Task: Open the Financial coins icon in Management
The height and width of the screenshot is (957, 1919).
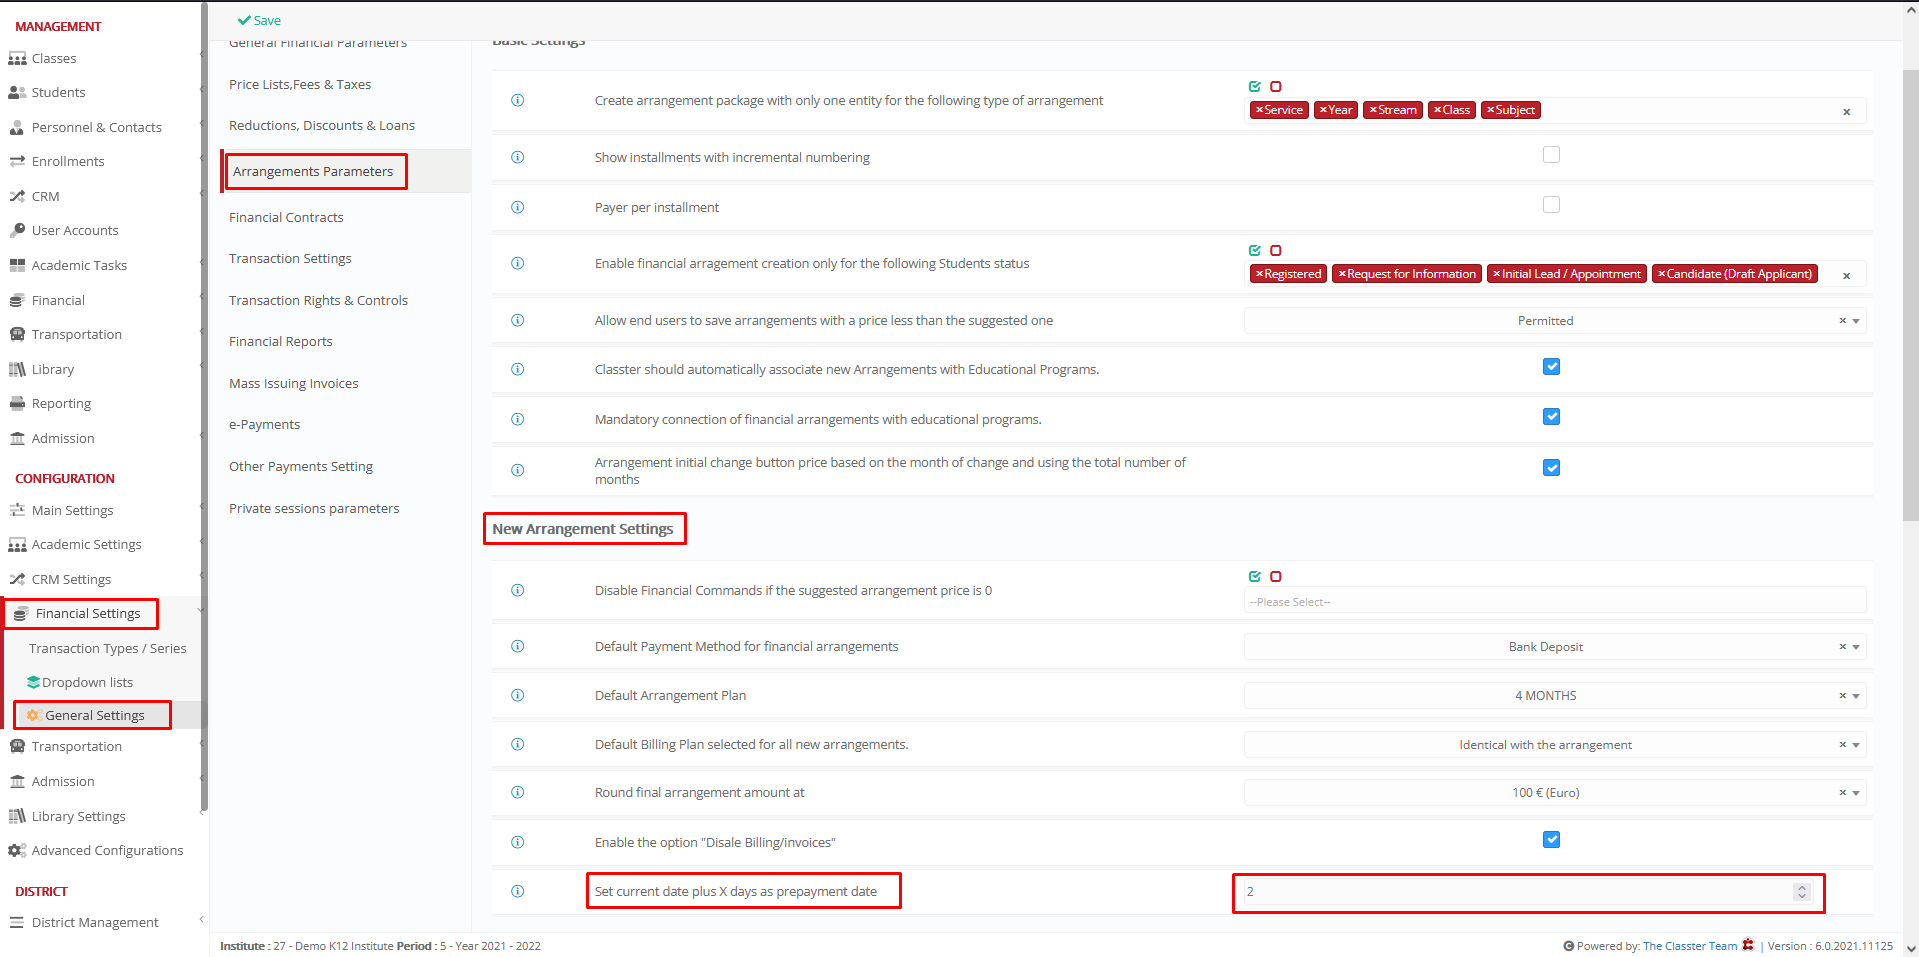Action: [x=17, y=301]
